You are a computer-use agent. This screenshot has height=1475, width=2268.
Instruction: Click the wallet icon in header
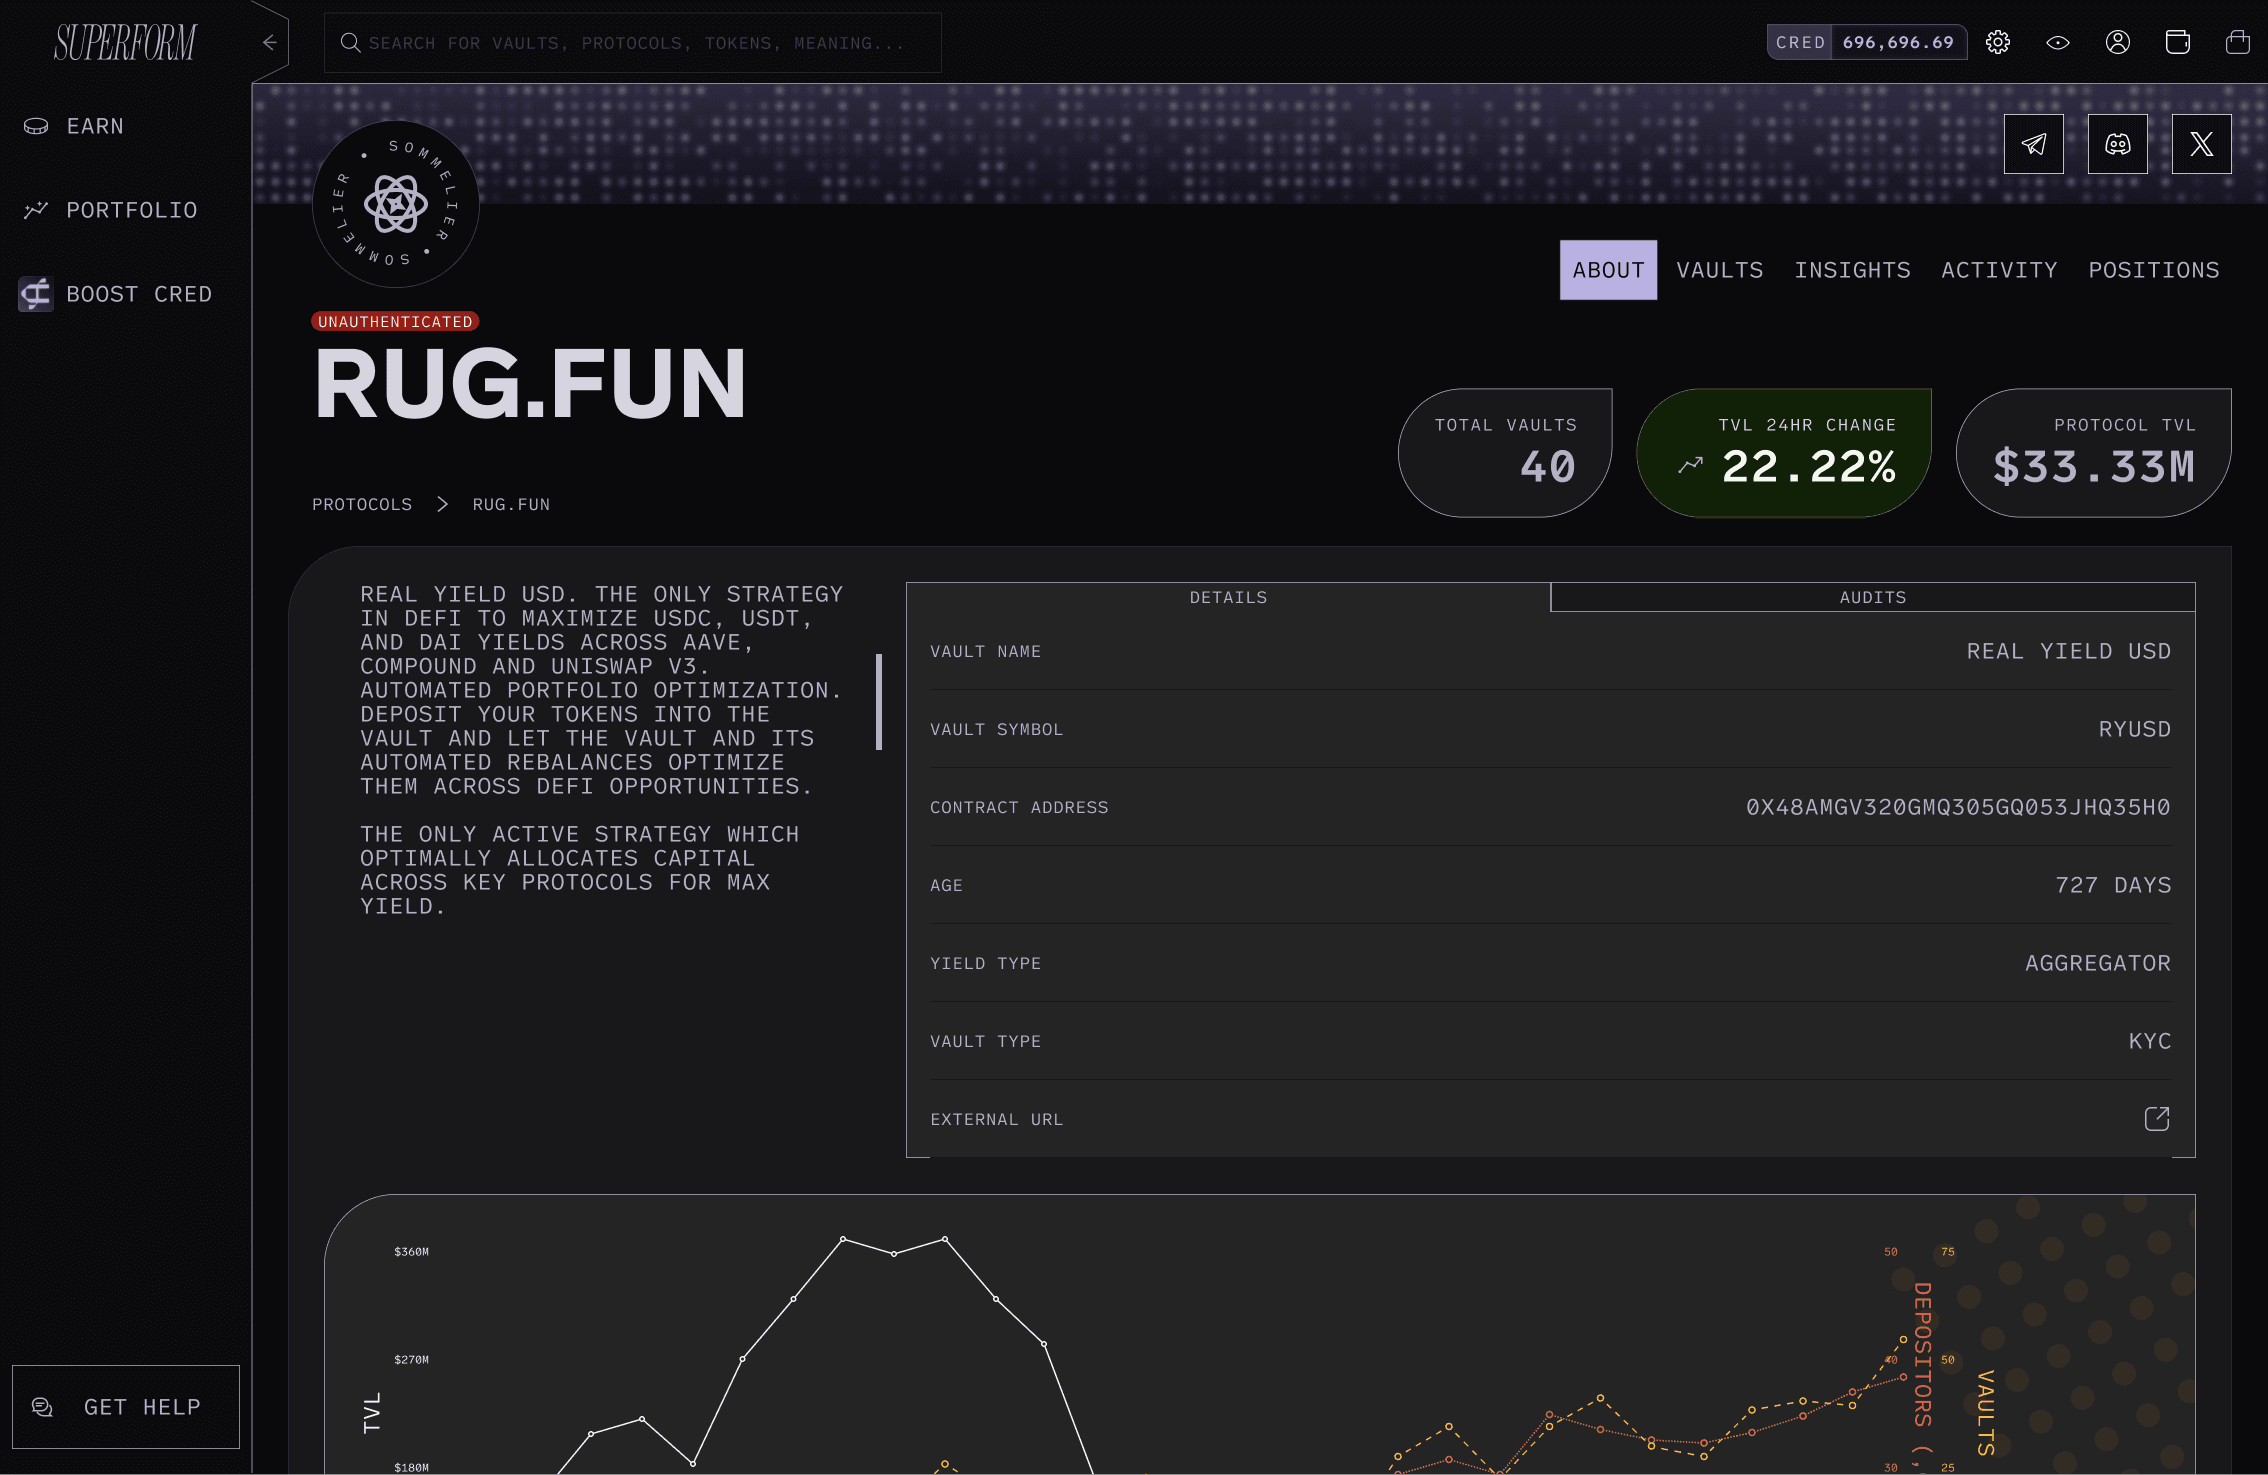tap(2178, 42)
